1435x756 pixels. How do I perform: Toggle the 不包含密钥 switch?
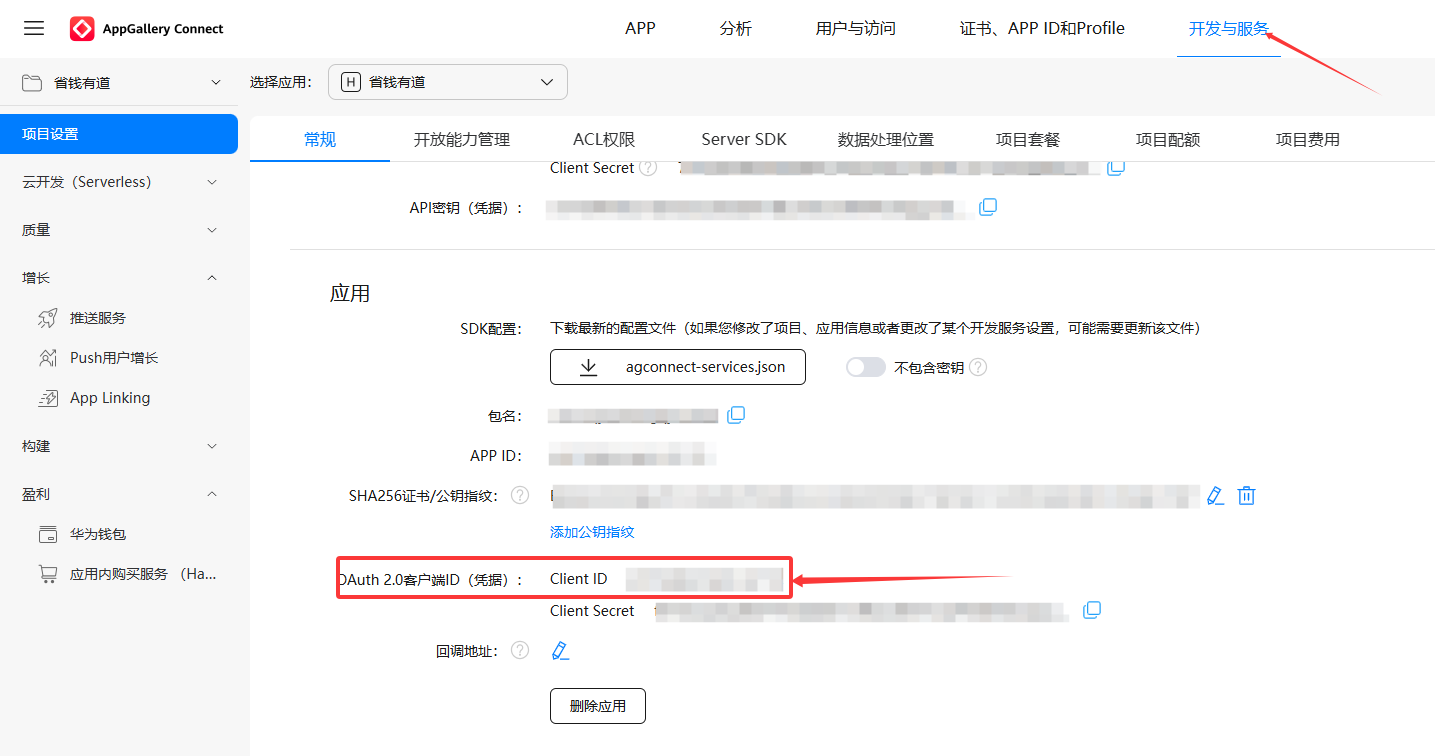866,367
